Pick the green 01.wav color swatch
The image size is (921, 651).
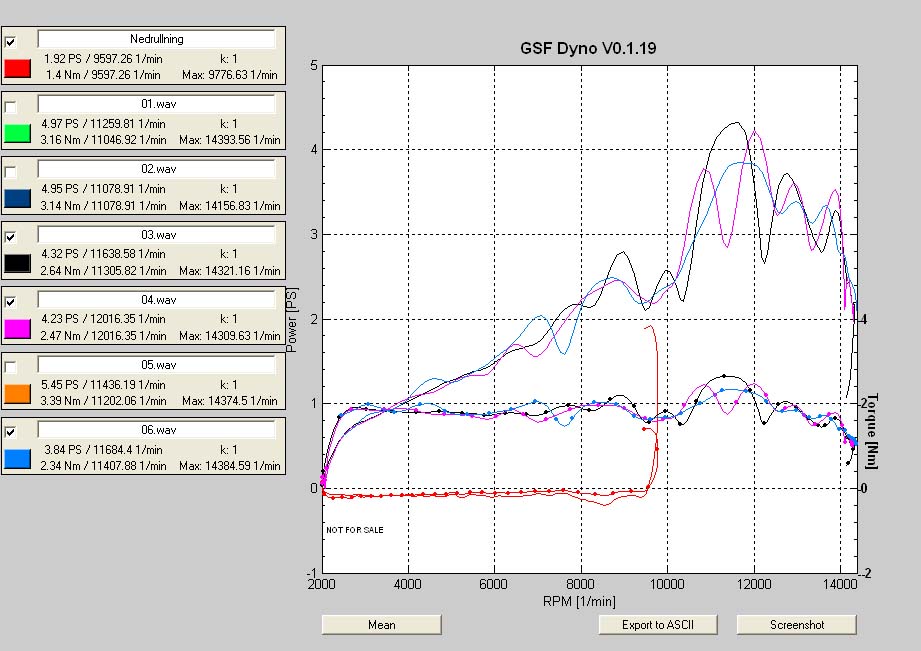(x=19, y=133)
